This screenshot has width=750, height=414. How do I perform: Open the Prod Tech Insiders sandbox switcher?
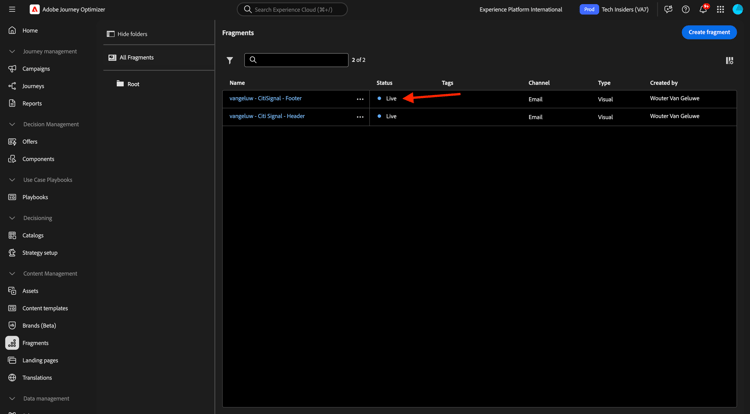tap(614, 9)
